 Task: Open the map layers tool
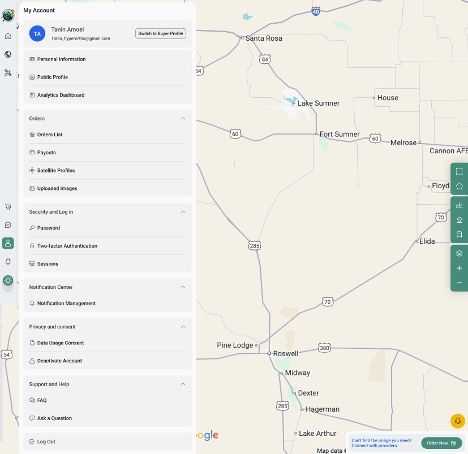click(459, 253)
